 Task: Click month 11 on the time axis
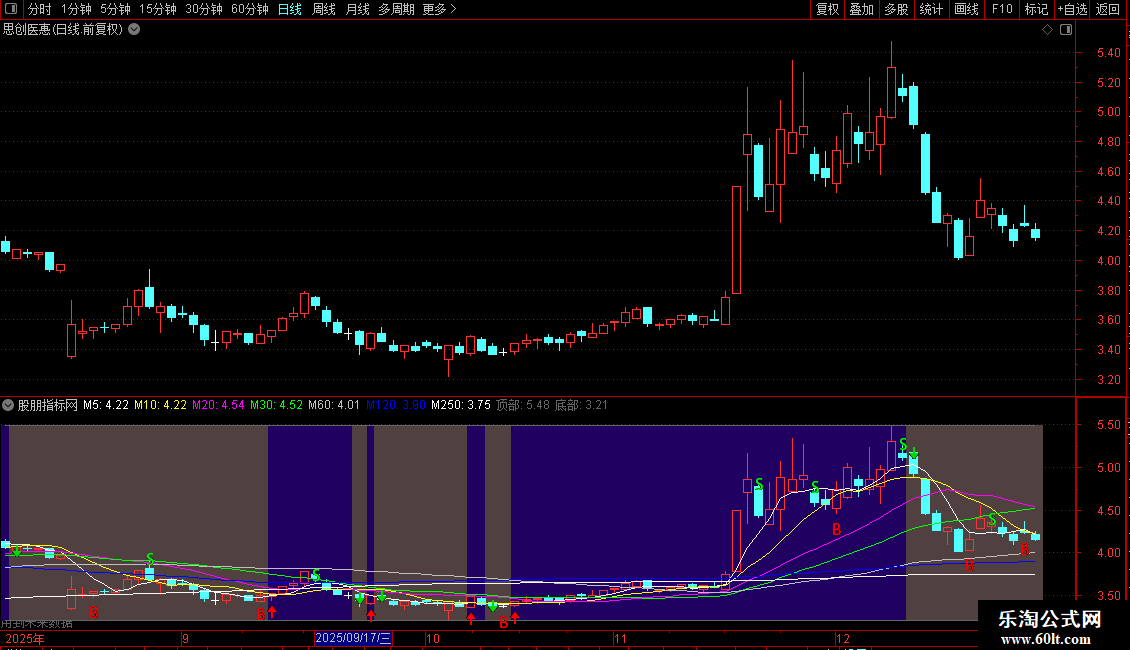pyautogui.click(x=620, y=638)
